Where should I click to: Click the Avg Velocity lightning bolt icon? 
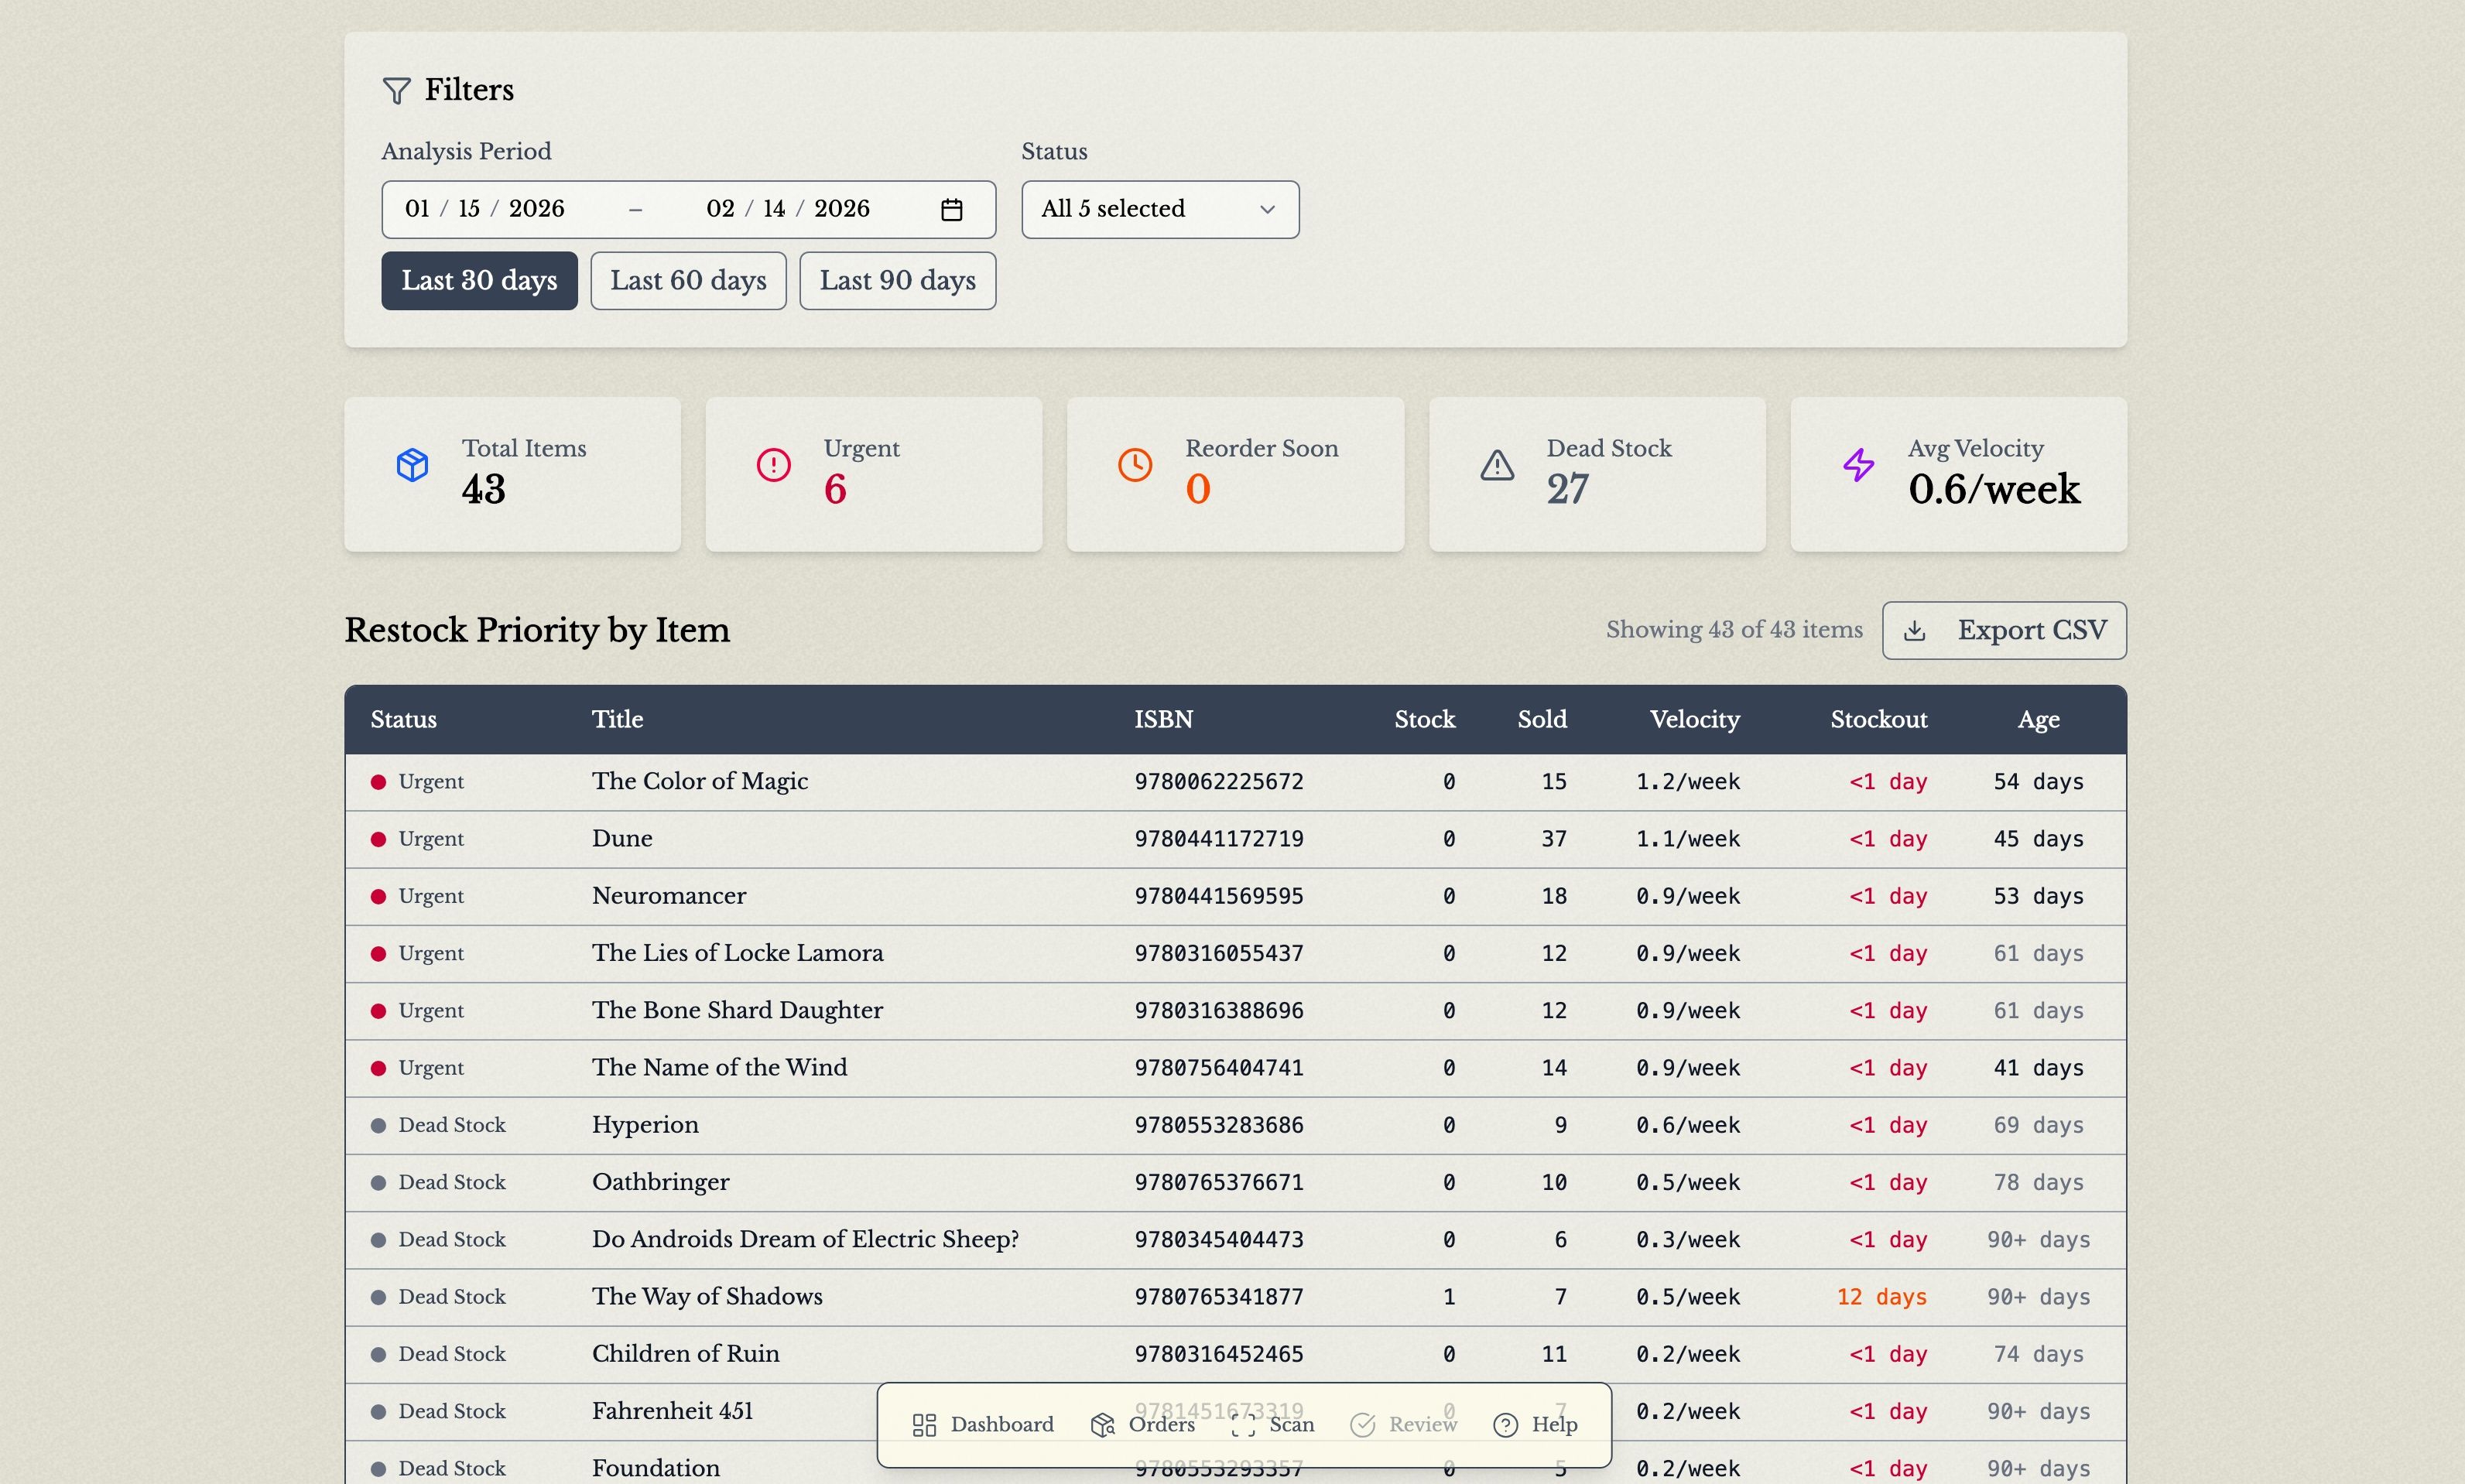click(x=1858, y=465)
